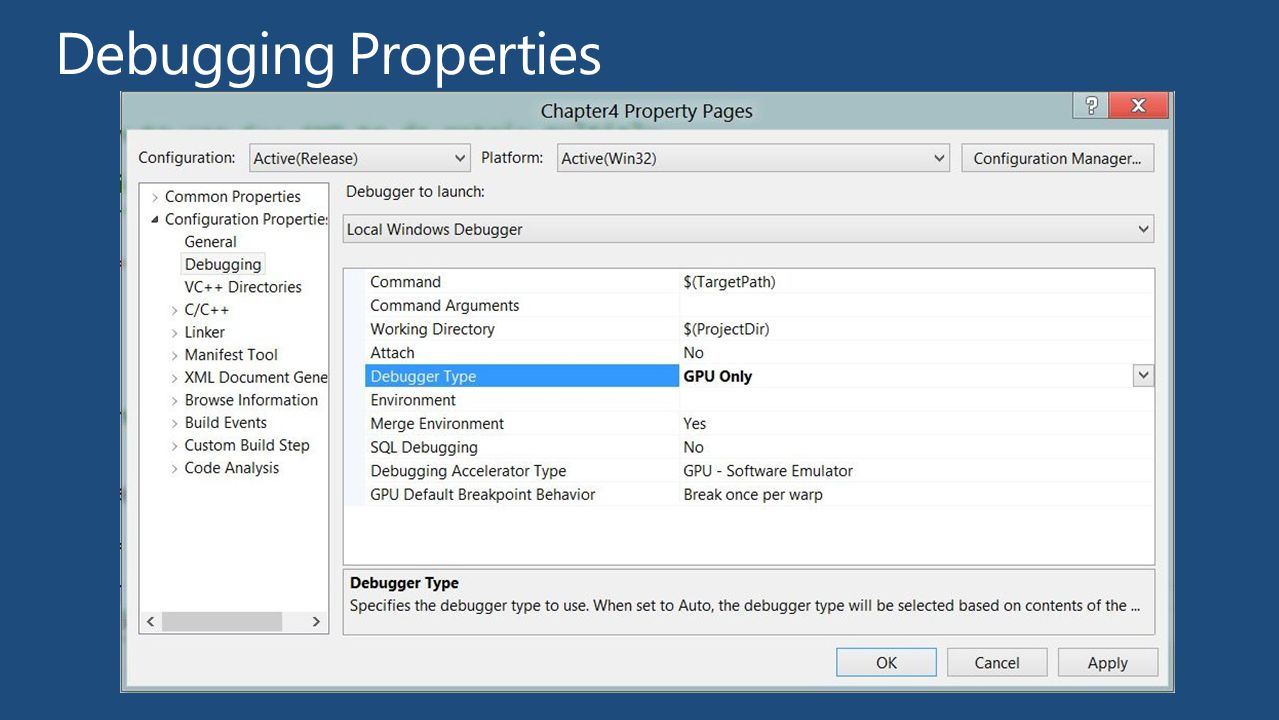The image size is (1279, 720).
Task: Click the GPU - Software Emulator value
Action: click(x=768, y=471)
